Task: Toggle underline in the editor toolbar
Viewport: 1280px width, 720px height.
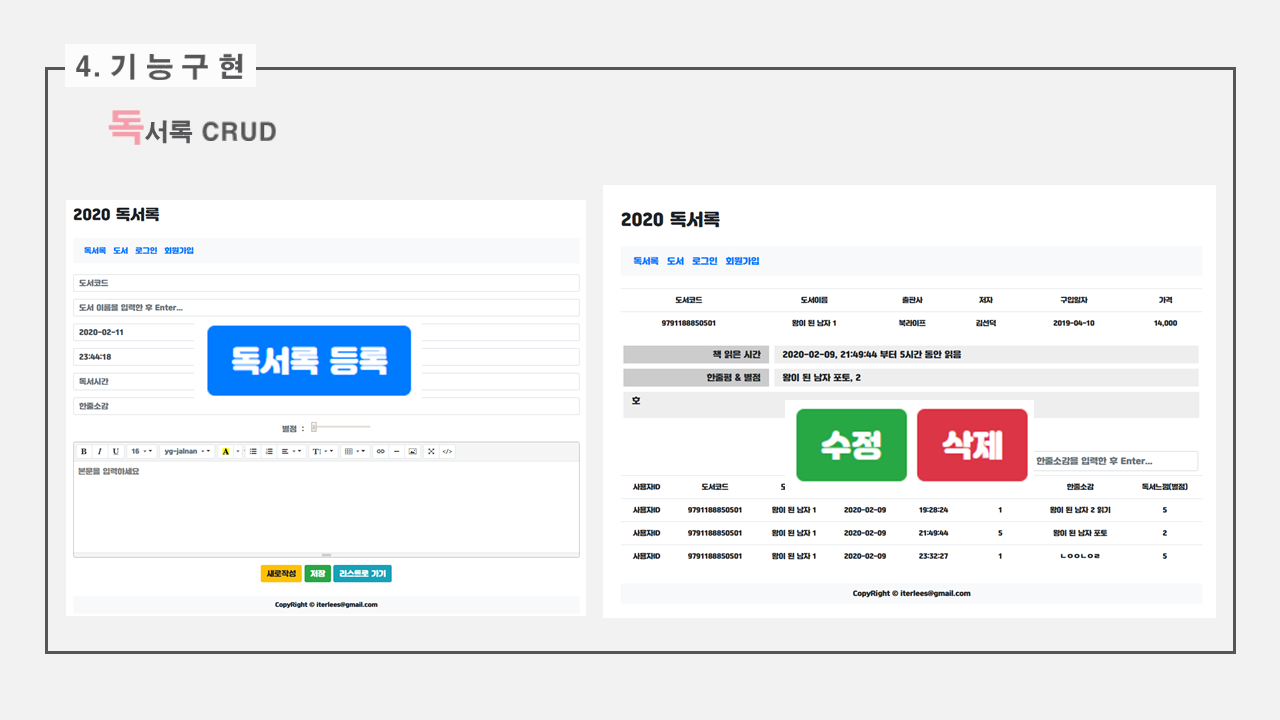Action: [115, 452]
